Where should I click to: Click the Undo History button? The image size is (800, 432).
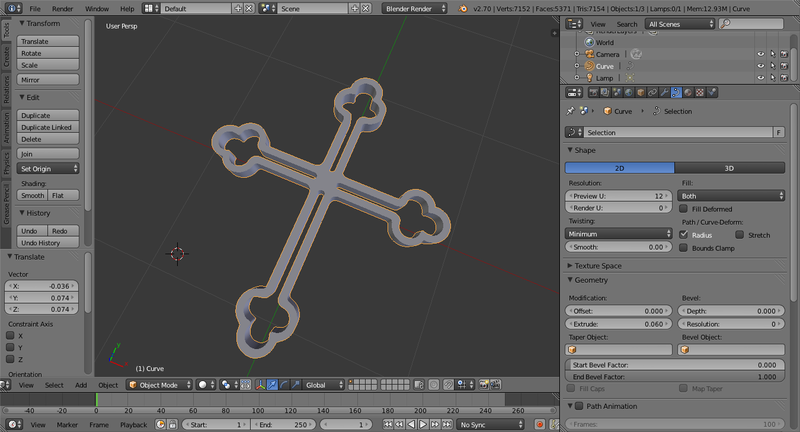tap(48, 243)
